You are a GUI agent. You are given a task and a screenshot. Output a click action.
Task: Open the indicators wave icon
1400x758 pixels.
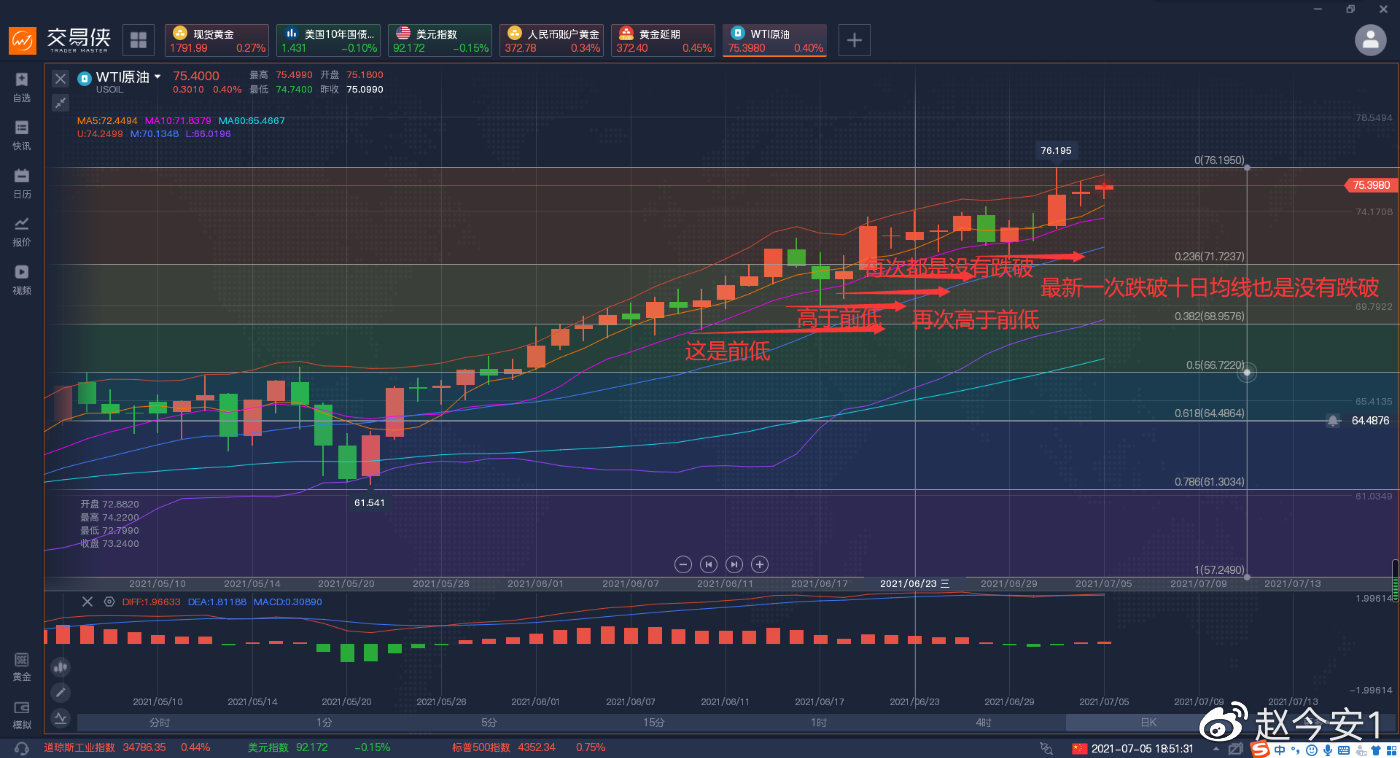60,717
